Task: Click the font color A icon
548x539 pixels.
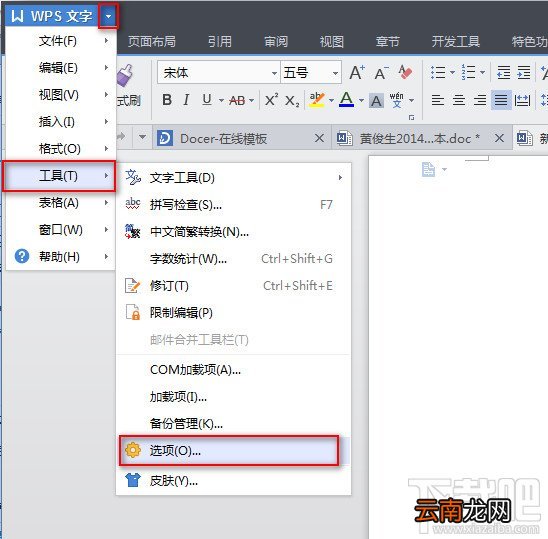Action: click(x=346, y=100)
